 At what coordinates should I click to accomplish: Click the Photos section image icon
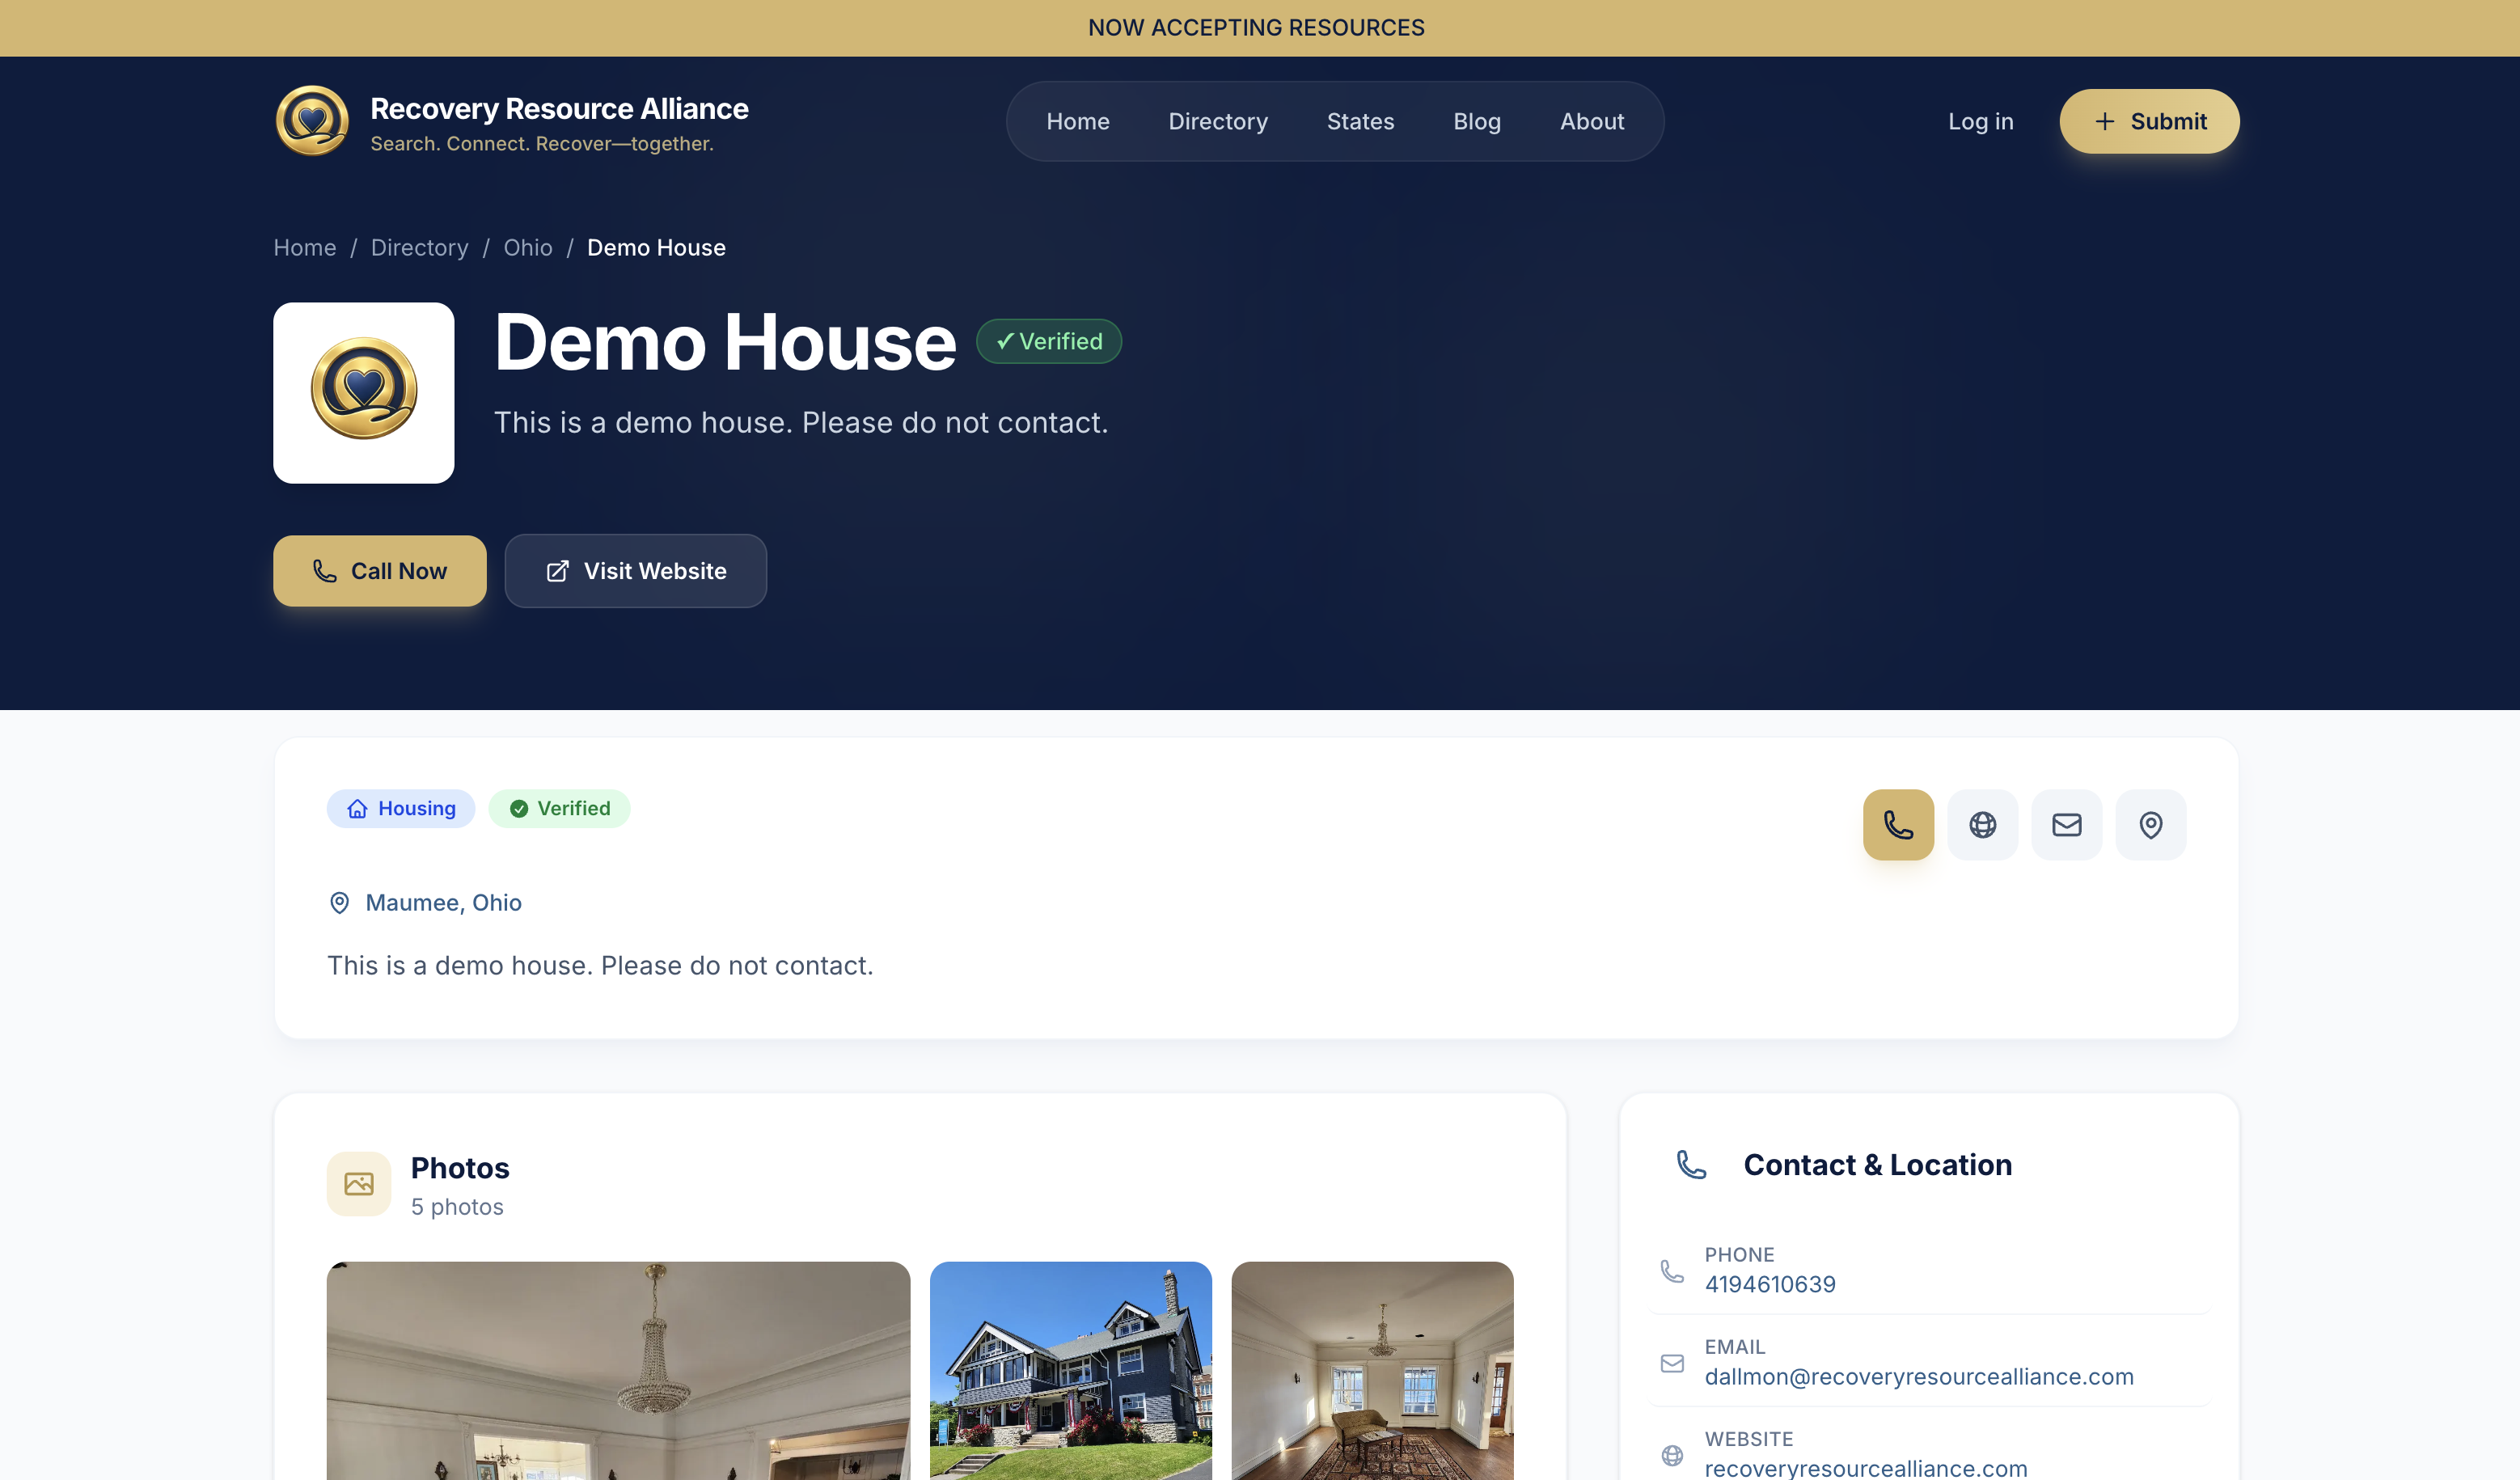point(358,1184)
